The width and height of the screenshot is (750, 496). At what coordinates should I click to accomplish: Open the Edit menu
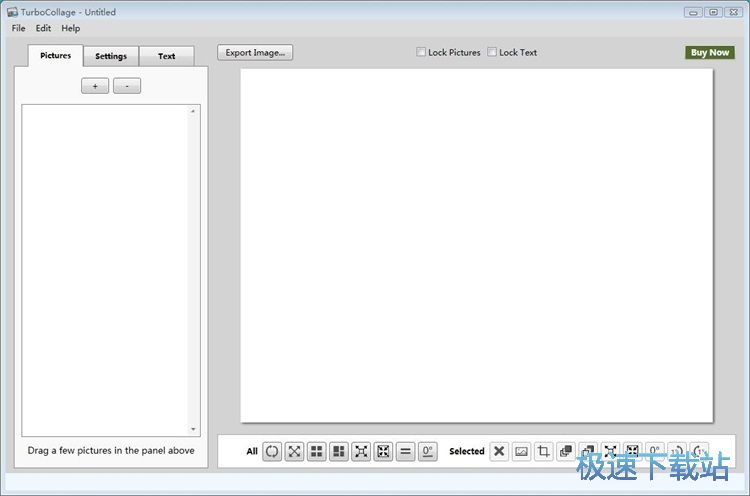[x=43, y=28]
